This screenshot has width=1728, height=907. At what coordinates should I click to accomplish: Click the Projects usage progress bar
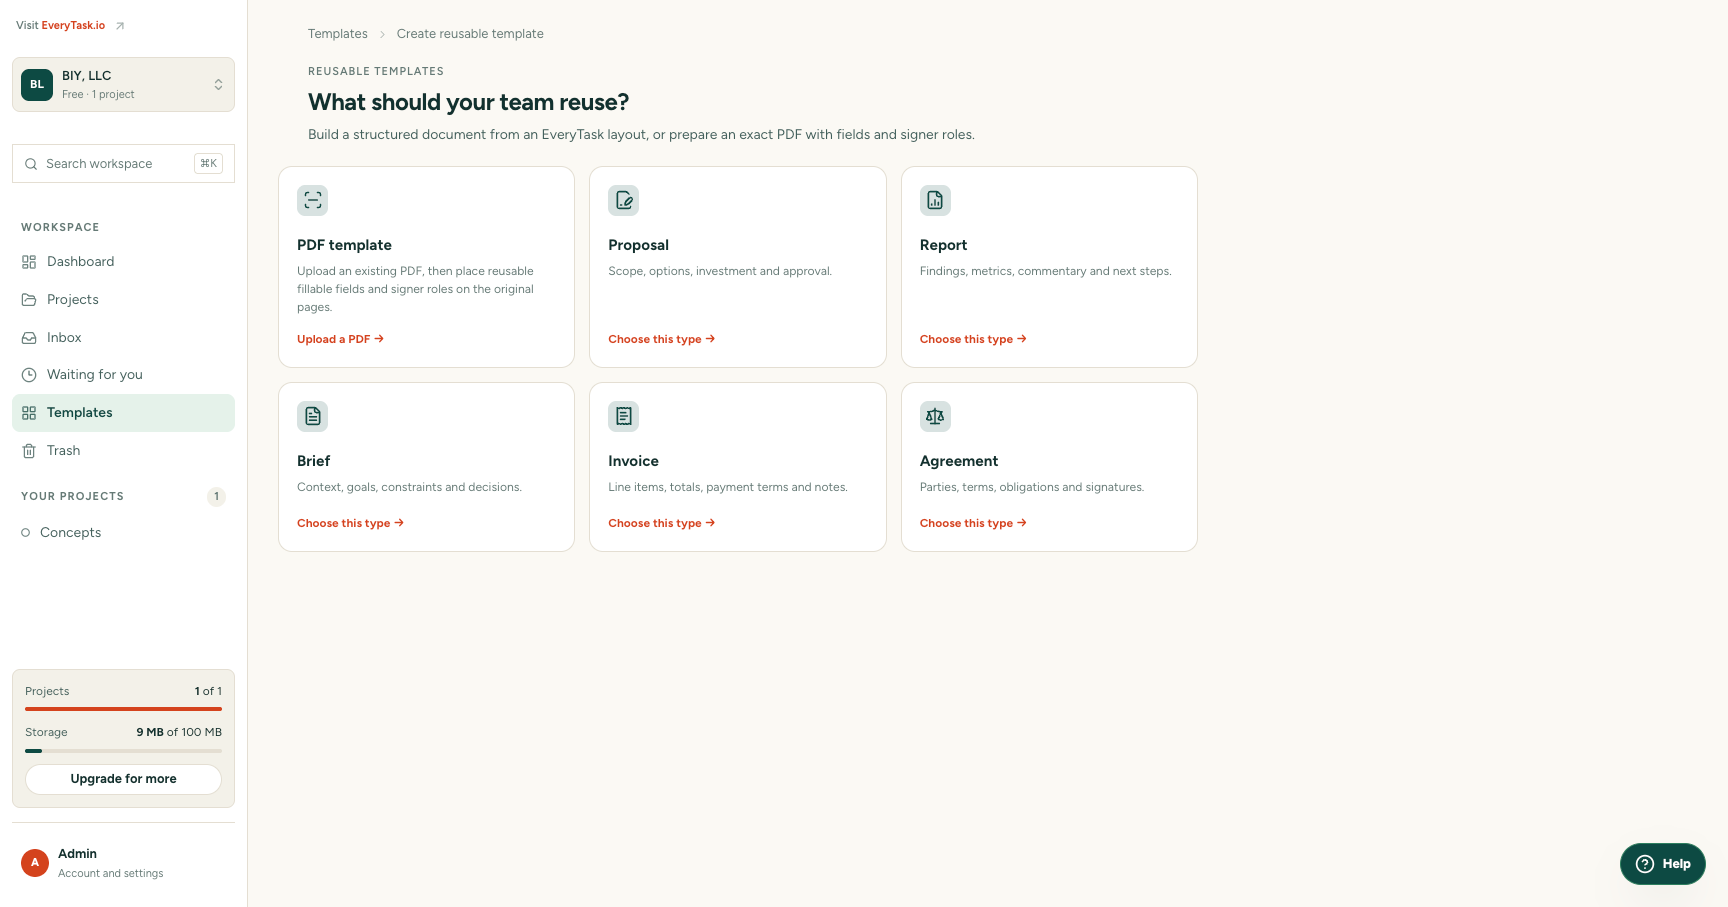click(x=123, y=709)
